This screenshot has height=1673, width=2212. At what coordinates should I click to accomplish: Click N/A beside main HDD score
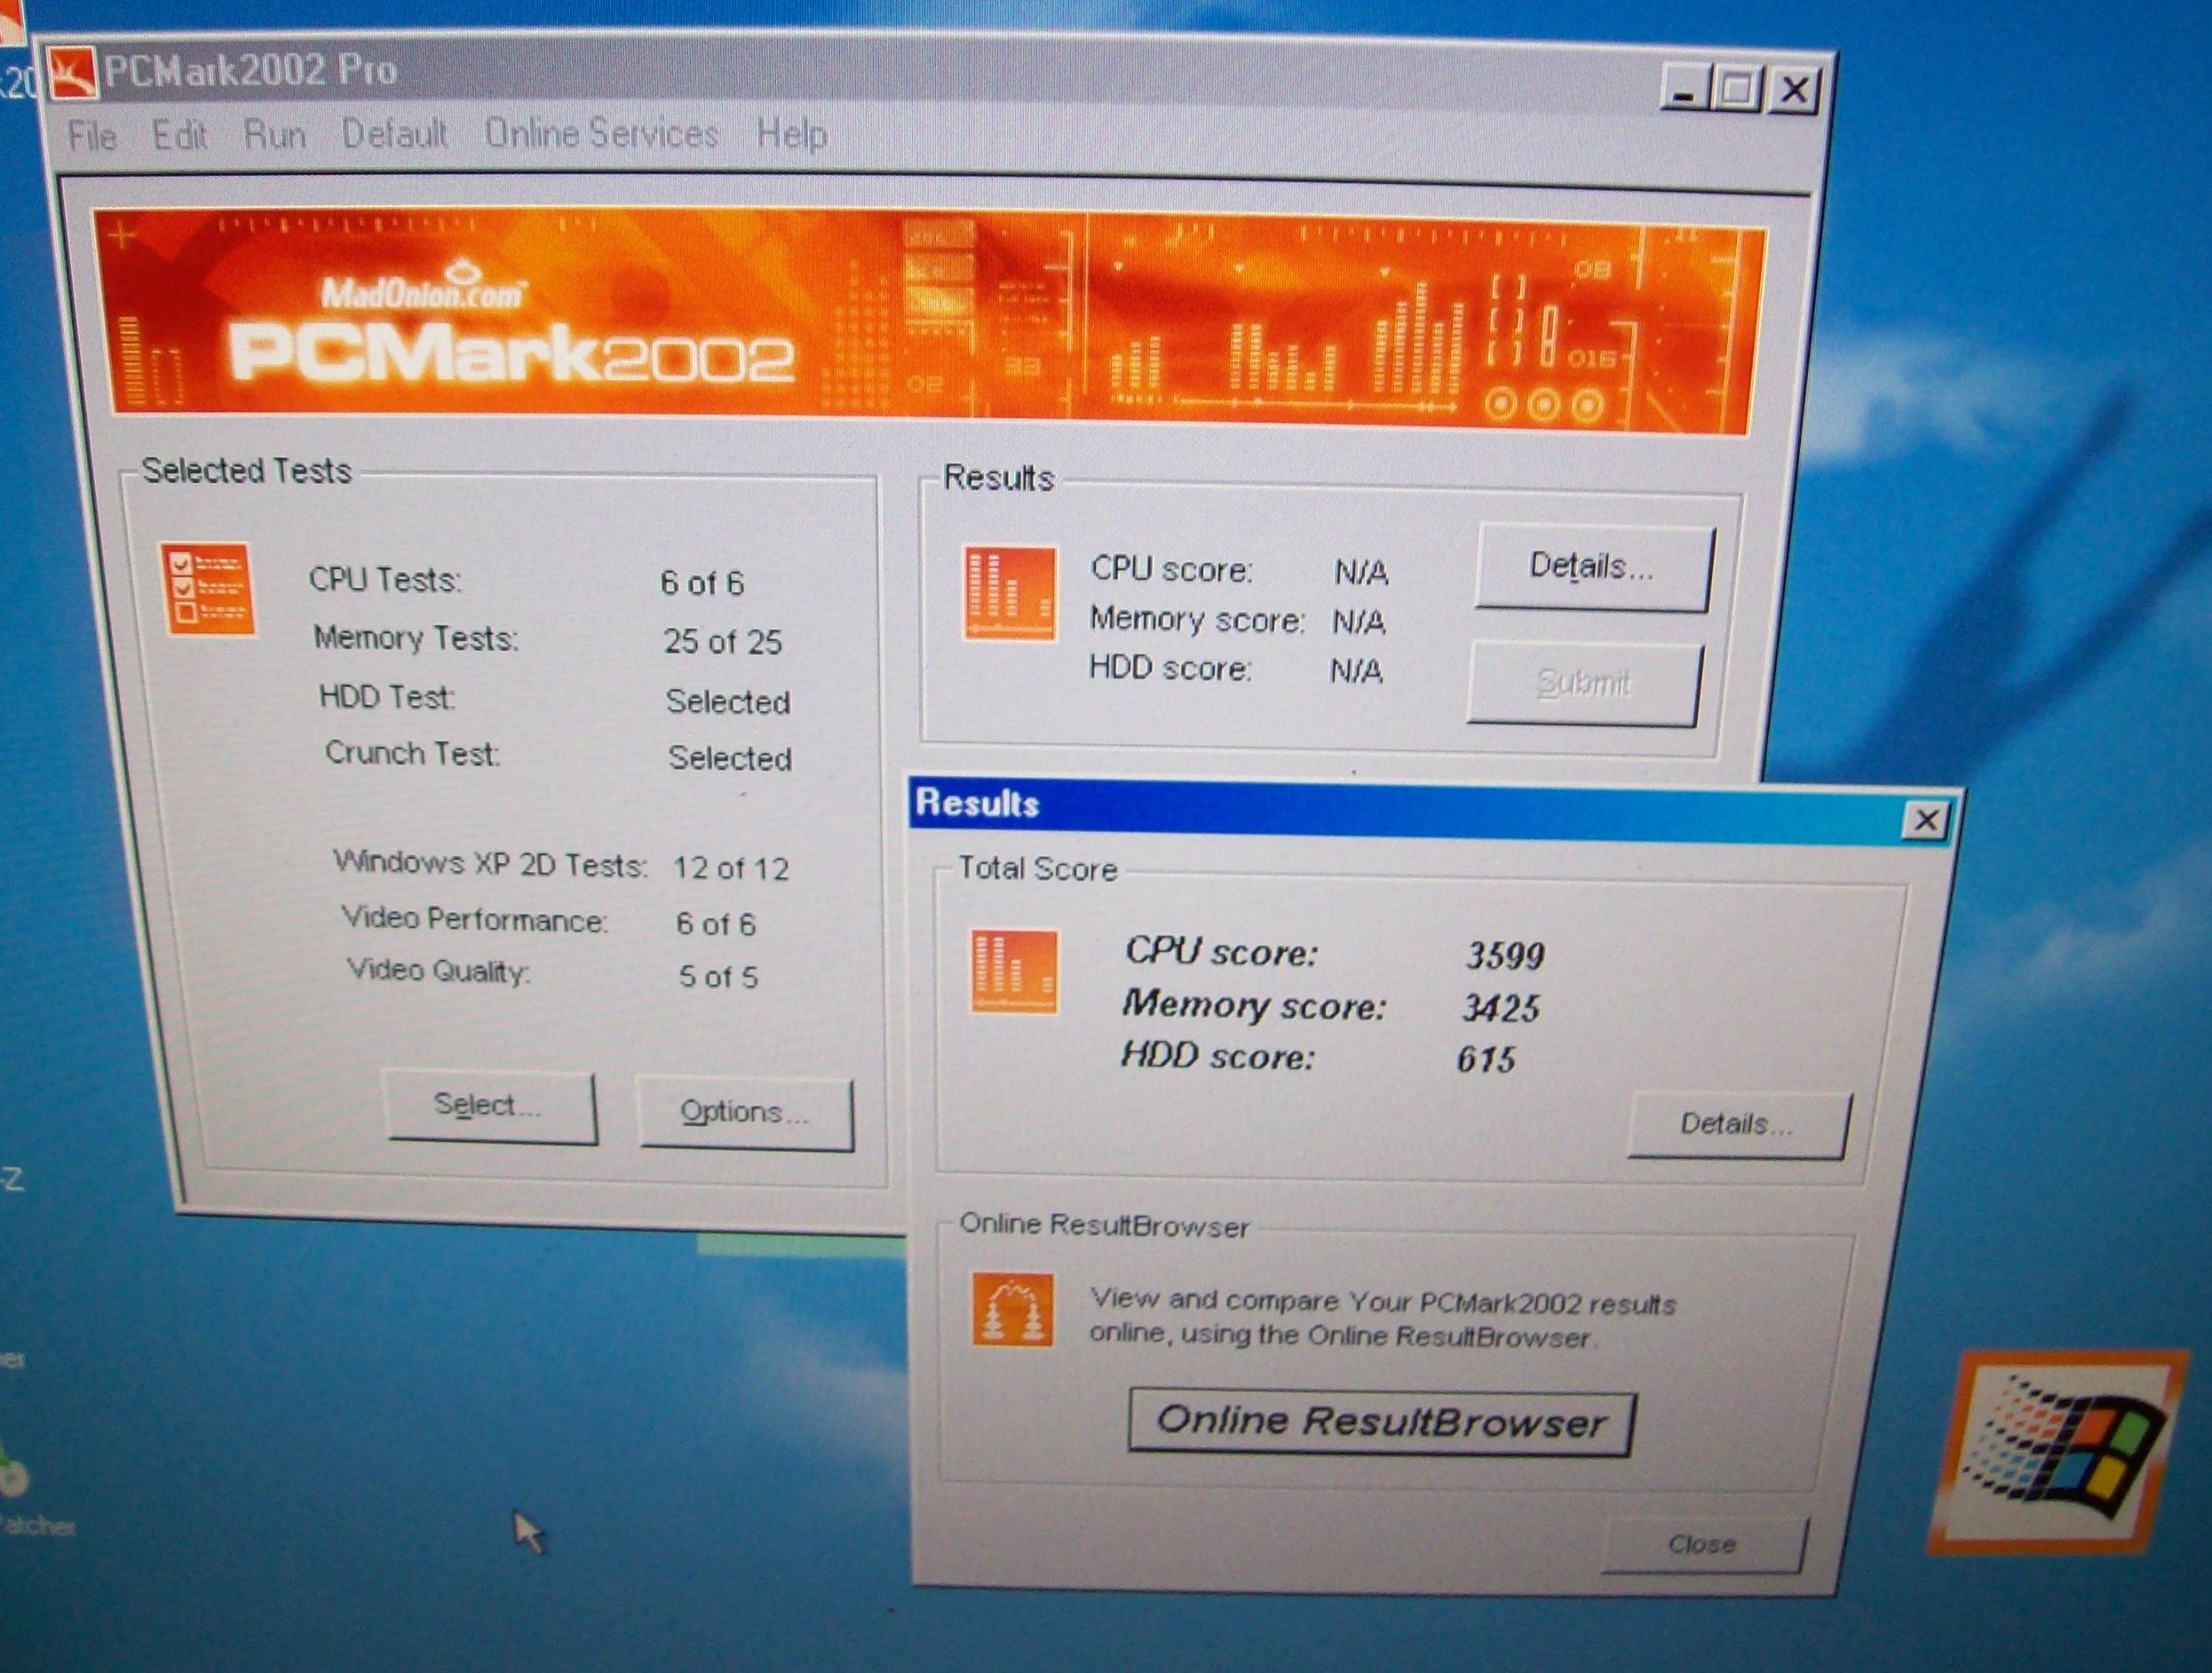point(1356,670)
